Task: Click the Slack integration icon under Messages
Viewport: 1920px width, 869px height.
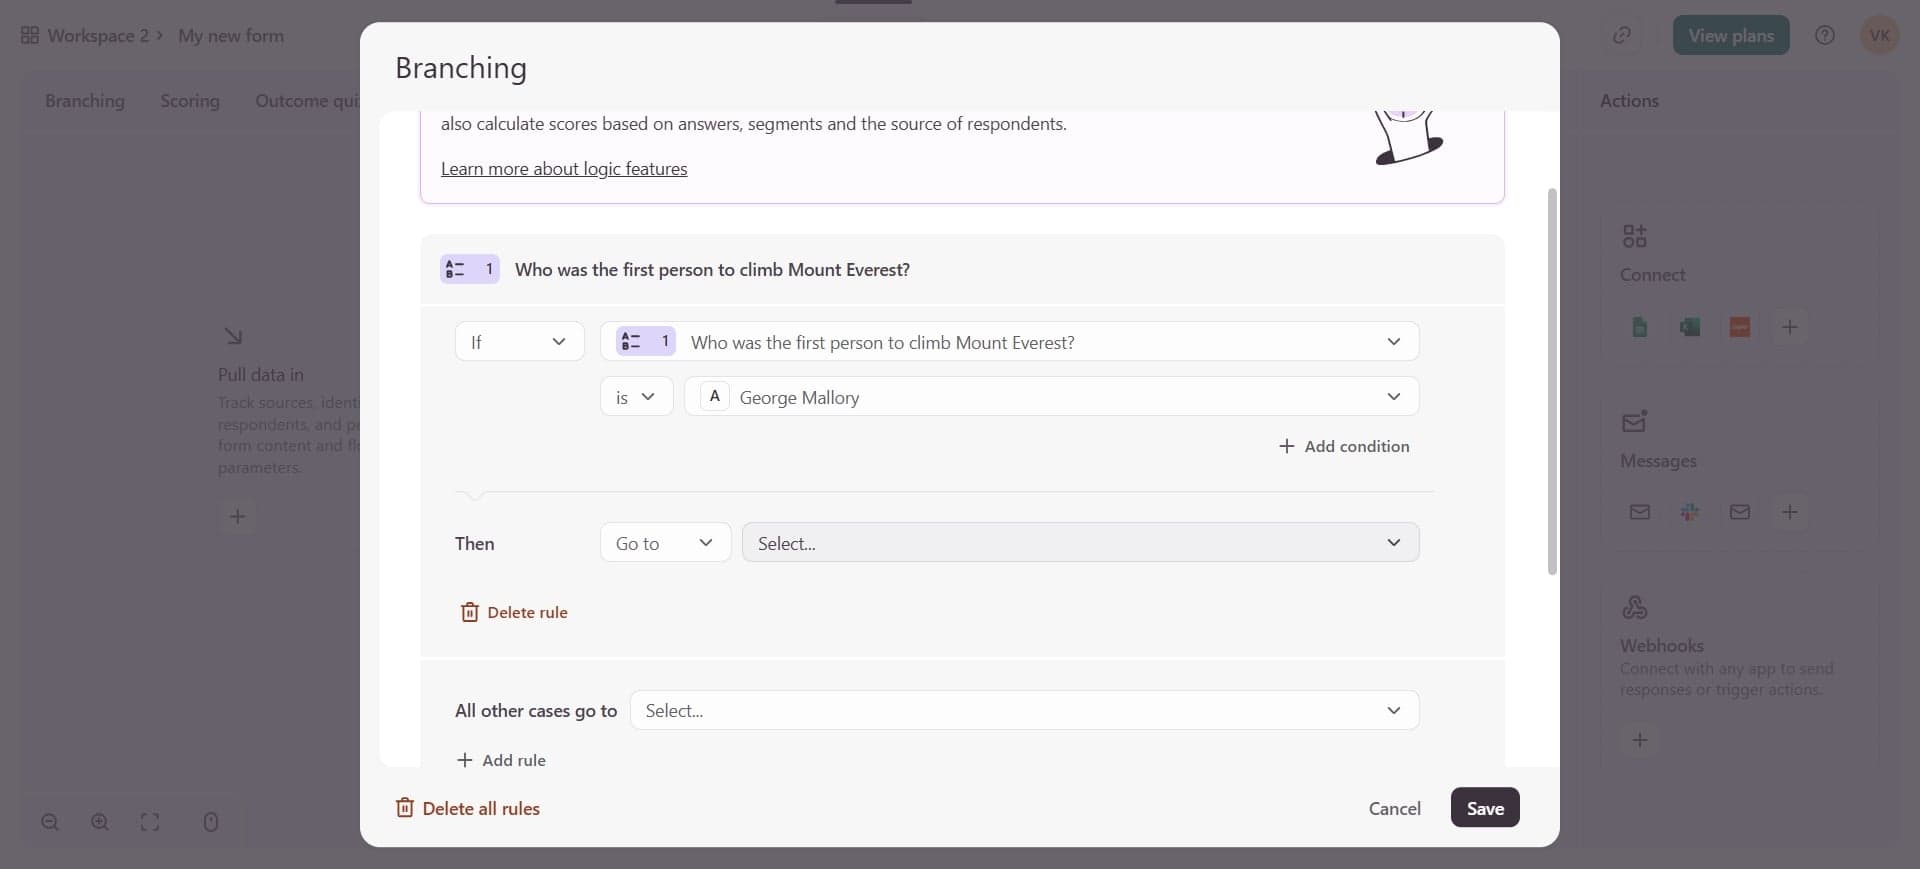Action: (1690, 512)
